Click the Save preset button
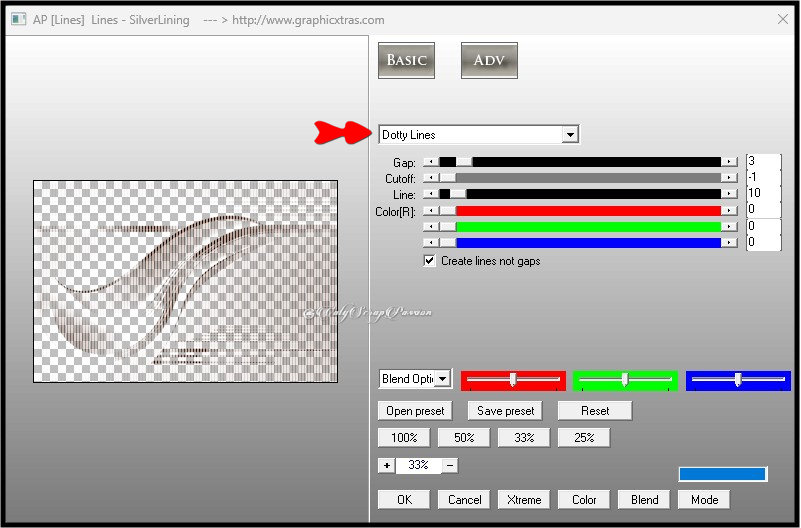The width and height of the screenshot is (801, 528). pos(505,411)
